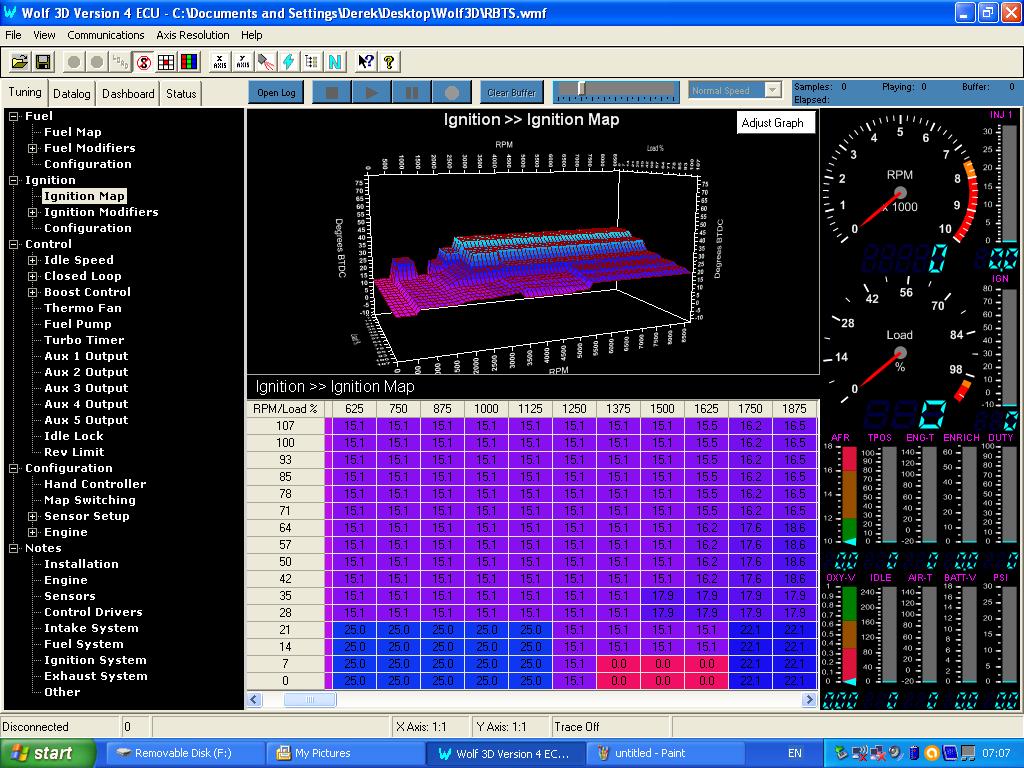Click the grid with red cell icon
This screenshot has width=1024, height=768.
pyautogui.click(x=166, y=62)
